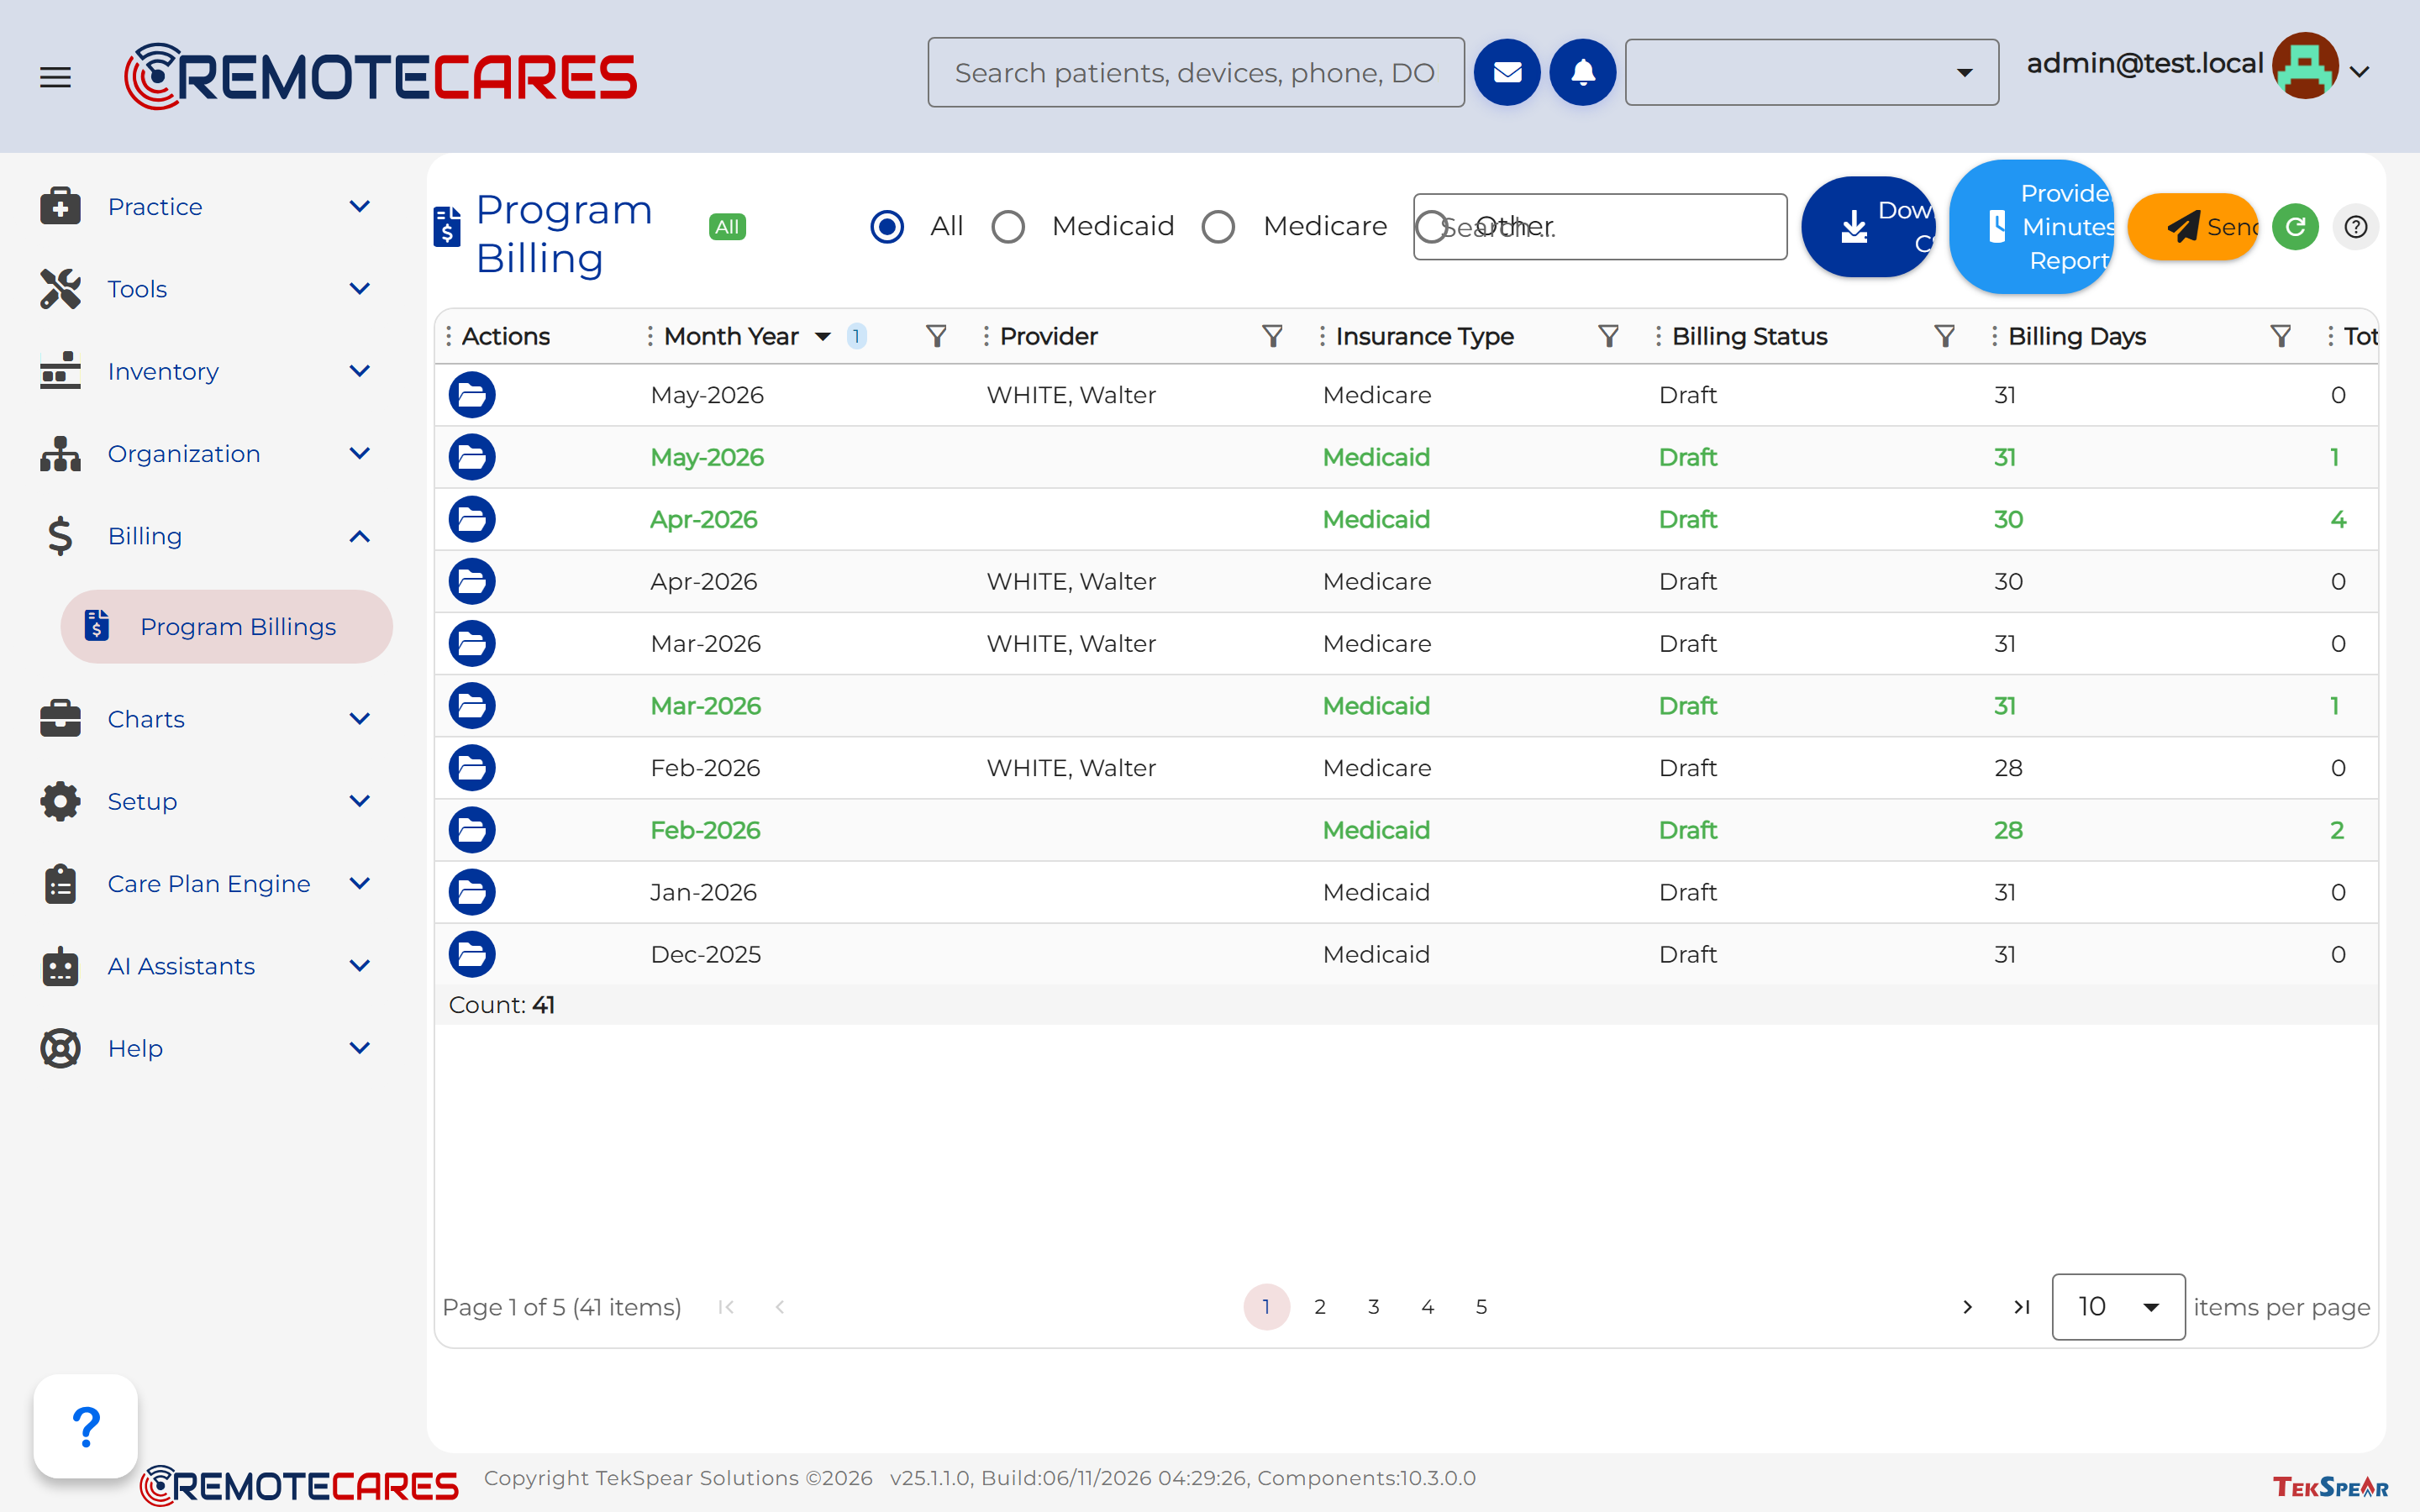Screen dimensions: 2420x1512
Task: Go to page 4
Action: [x=1428, y=1307]
